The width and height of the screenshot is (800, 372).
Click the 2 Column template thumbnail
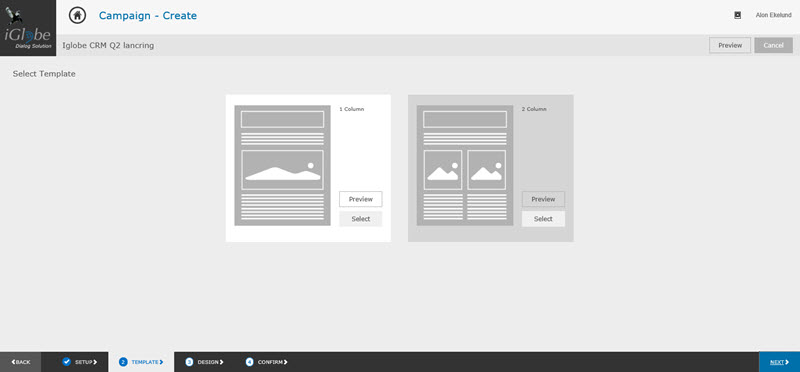pos(465,165)
